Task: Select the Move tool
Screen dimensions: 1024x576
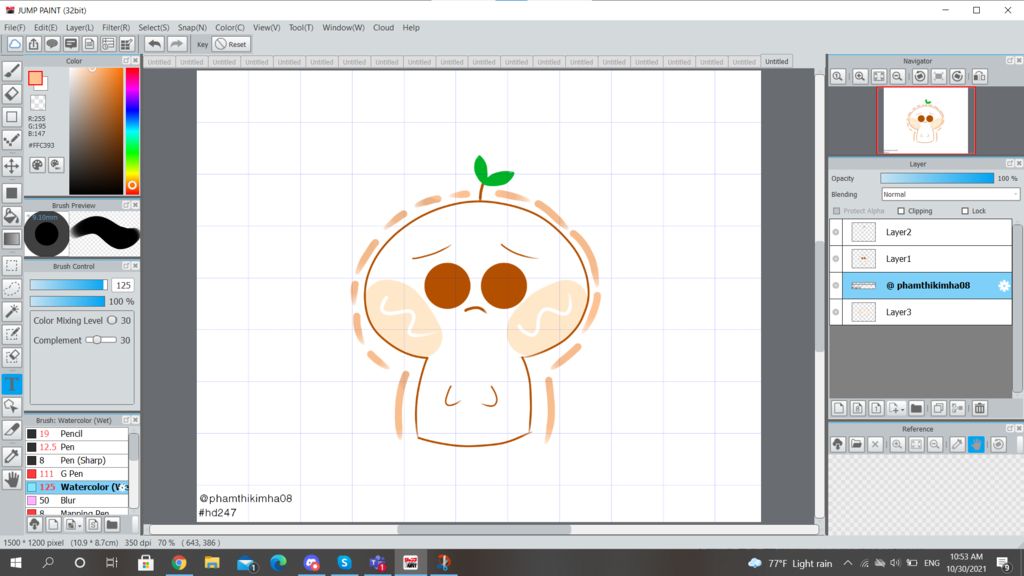Action: (12, 166)
